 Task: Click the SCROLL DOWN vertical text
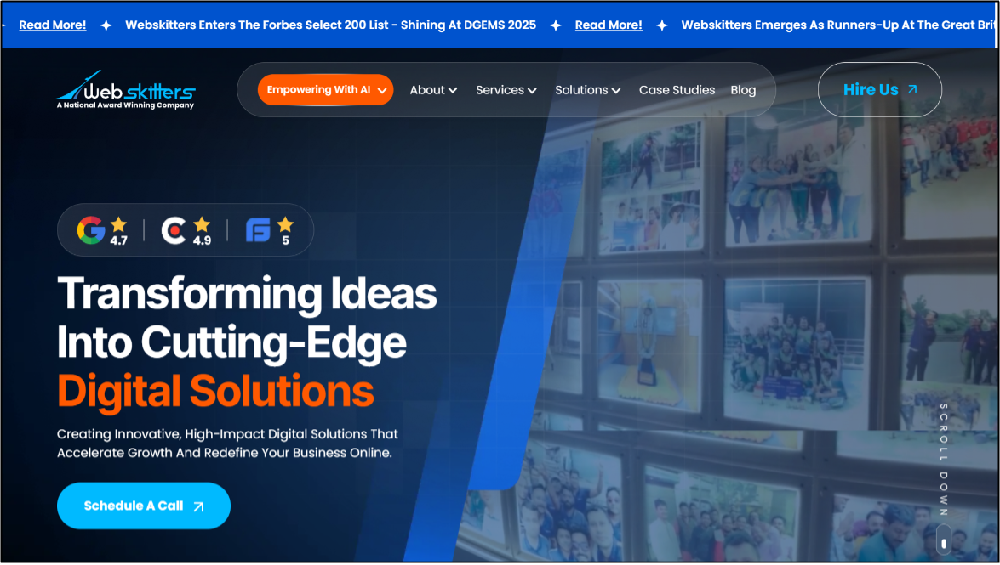[x=942, y=460]
